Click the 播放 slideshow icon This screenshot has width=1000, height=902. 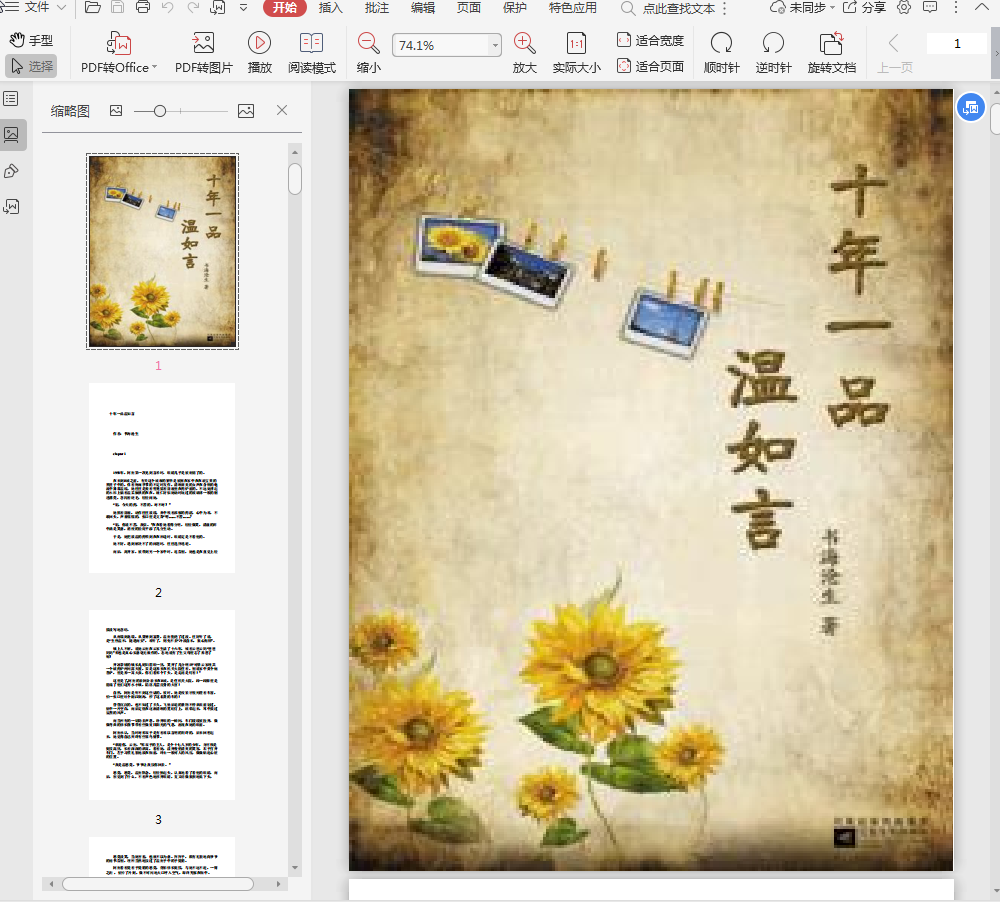(x=259, y=44)
